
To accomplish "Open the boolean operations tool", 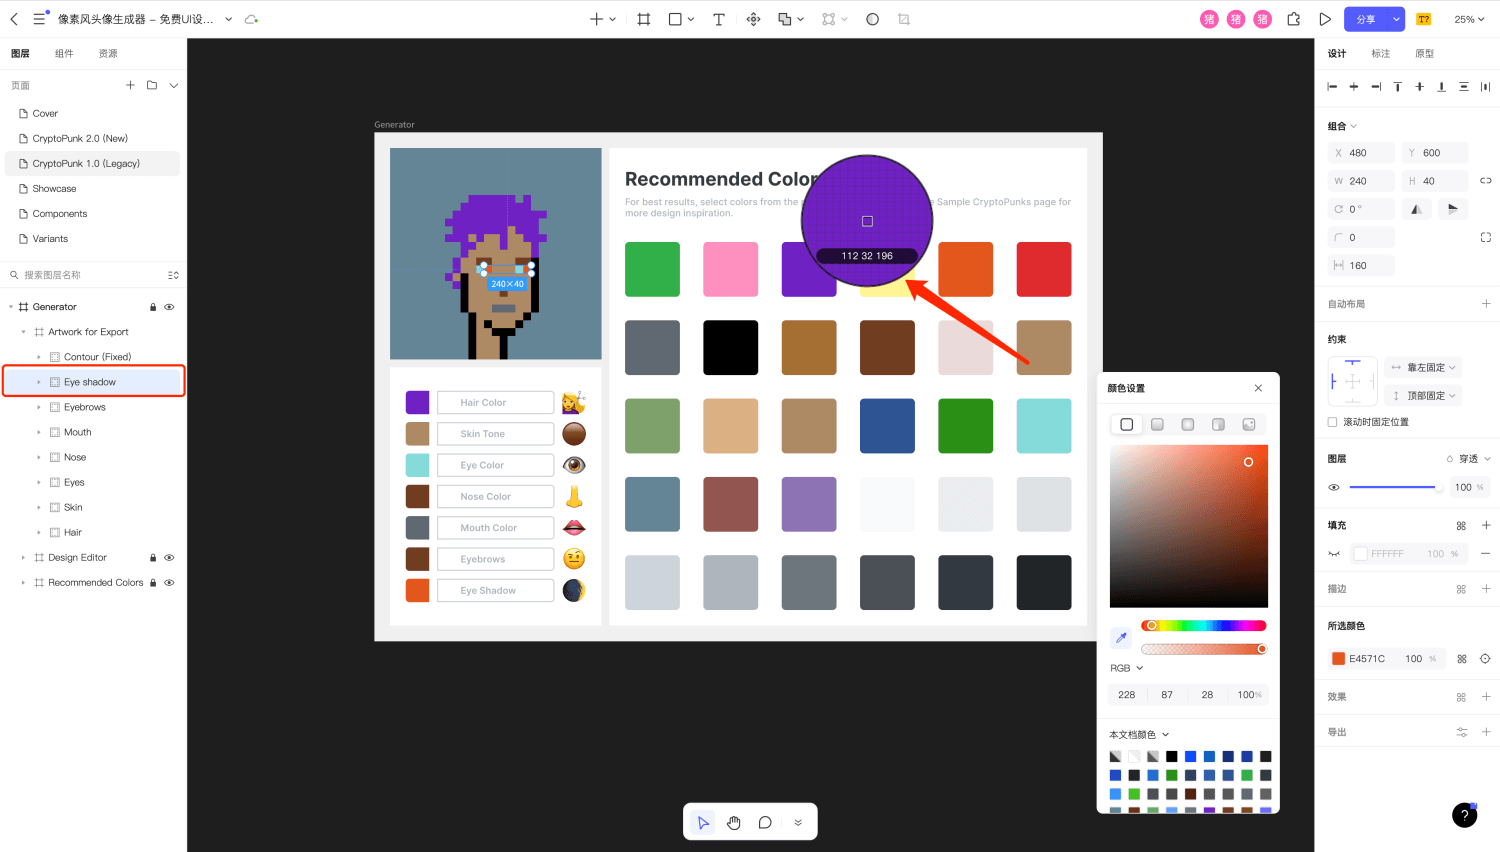I will 785,19.
